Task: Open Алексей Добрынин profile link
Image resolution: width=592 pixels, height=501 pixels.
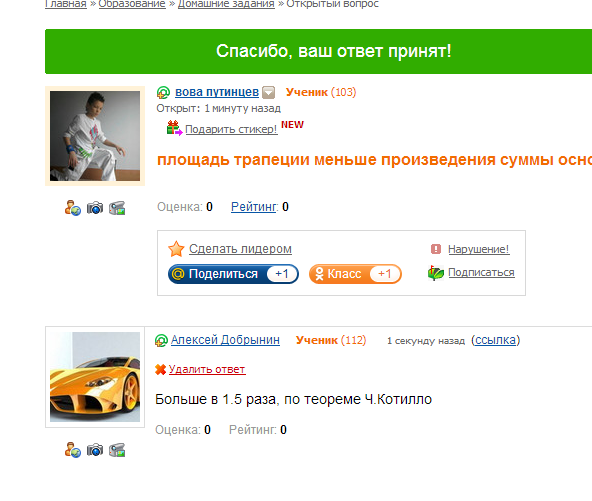Action: pos(225,340)
